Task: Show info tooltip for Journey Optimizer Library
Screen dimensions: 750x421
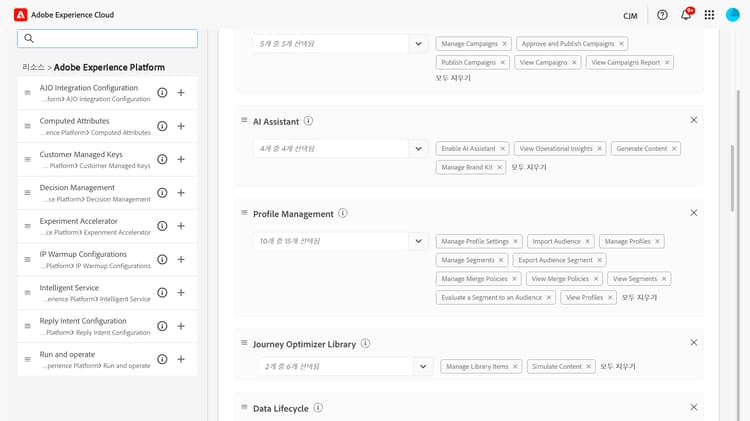Action: [365, 343]
